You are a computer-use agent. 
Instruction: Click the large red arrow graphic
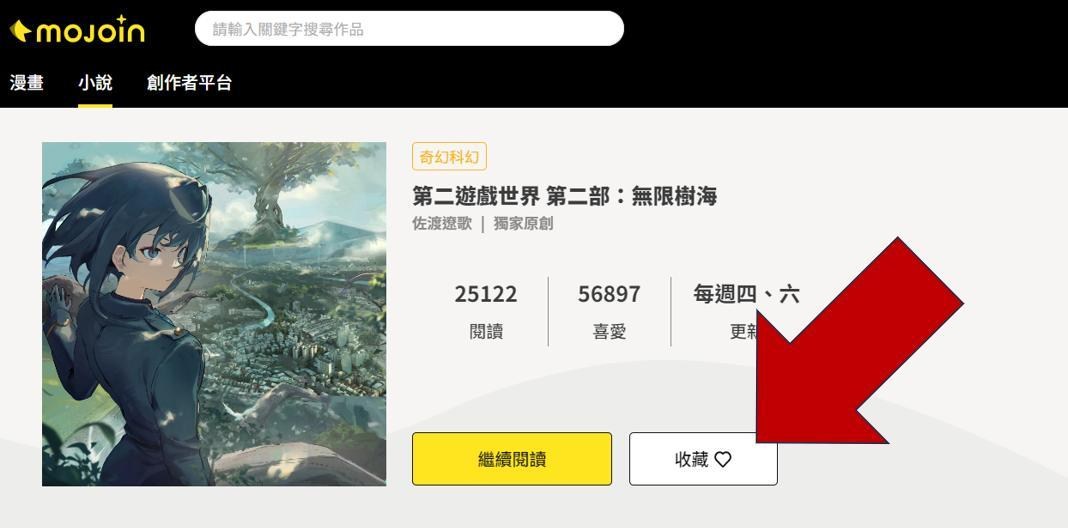pyautogui.click(x=860, y=341)
